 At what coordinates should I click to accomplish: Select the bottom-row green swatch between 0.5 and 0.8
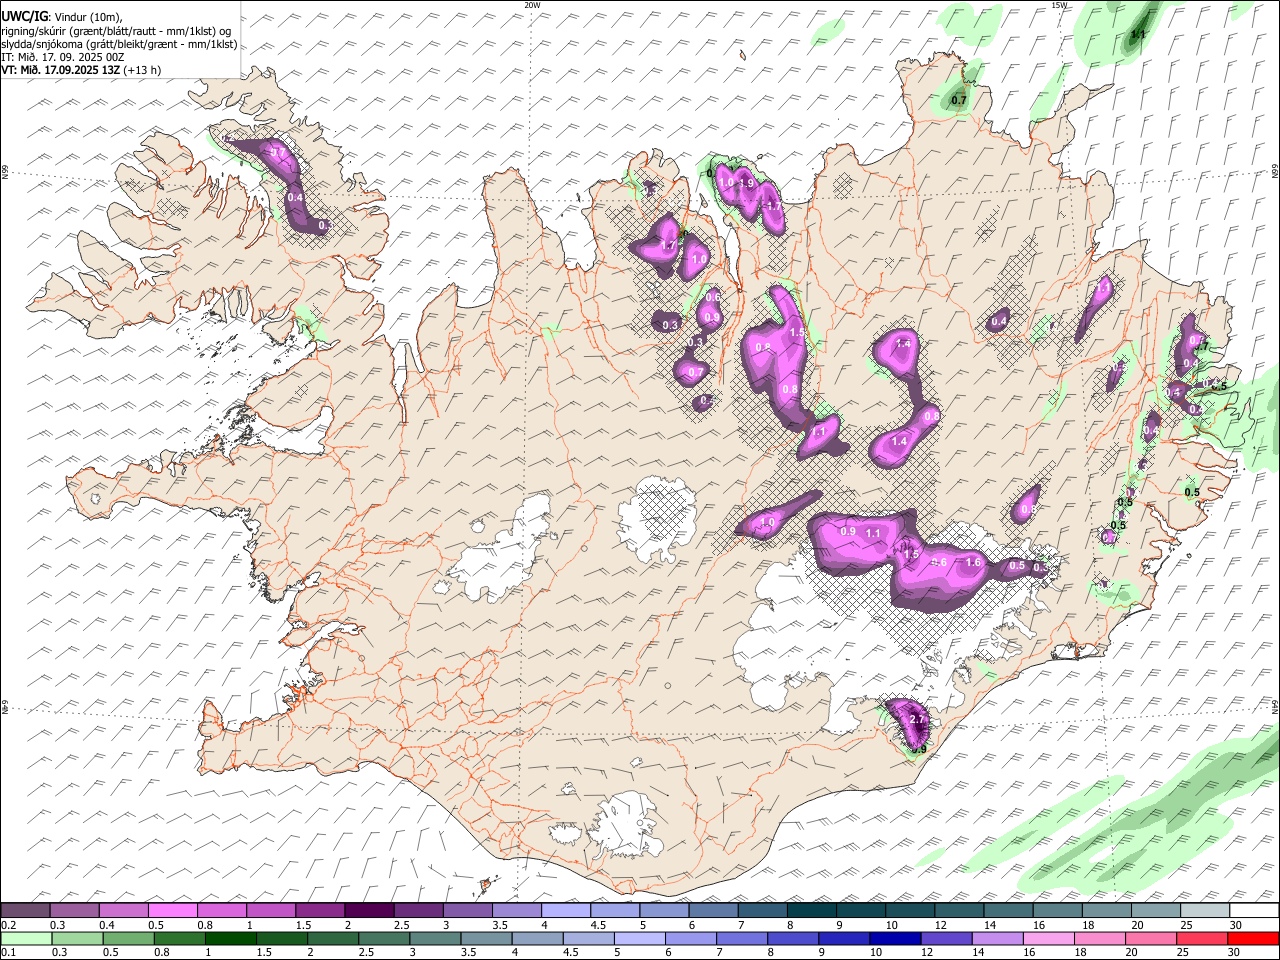[128, 938]
